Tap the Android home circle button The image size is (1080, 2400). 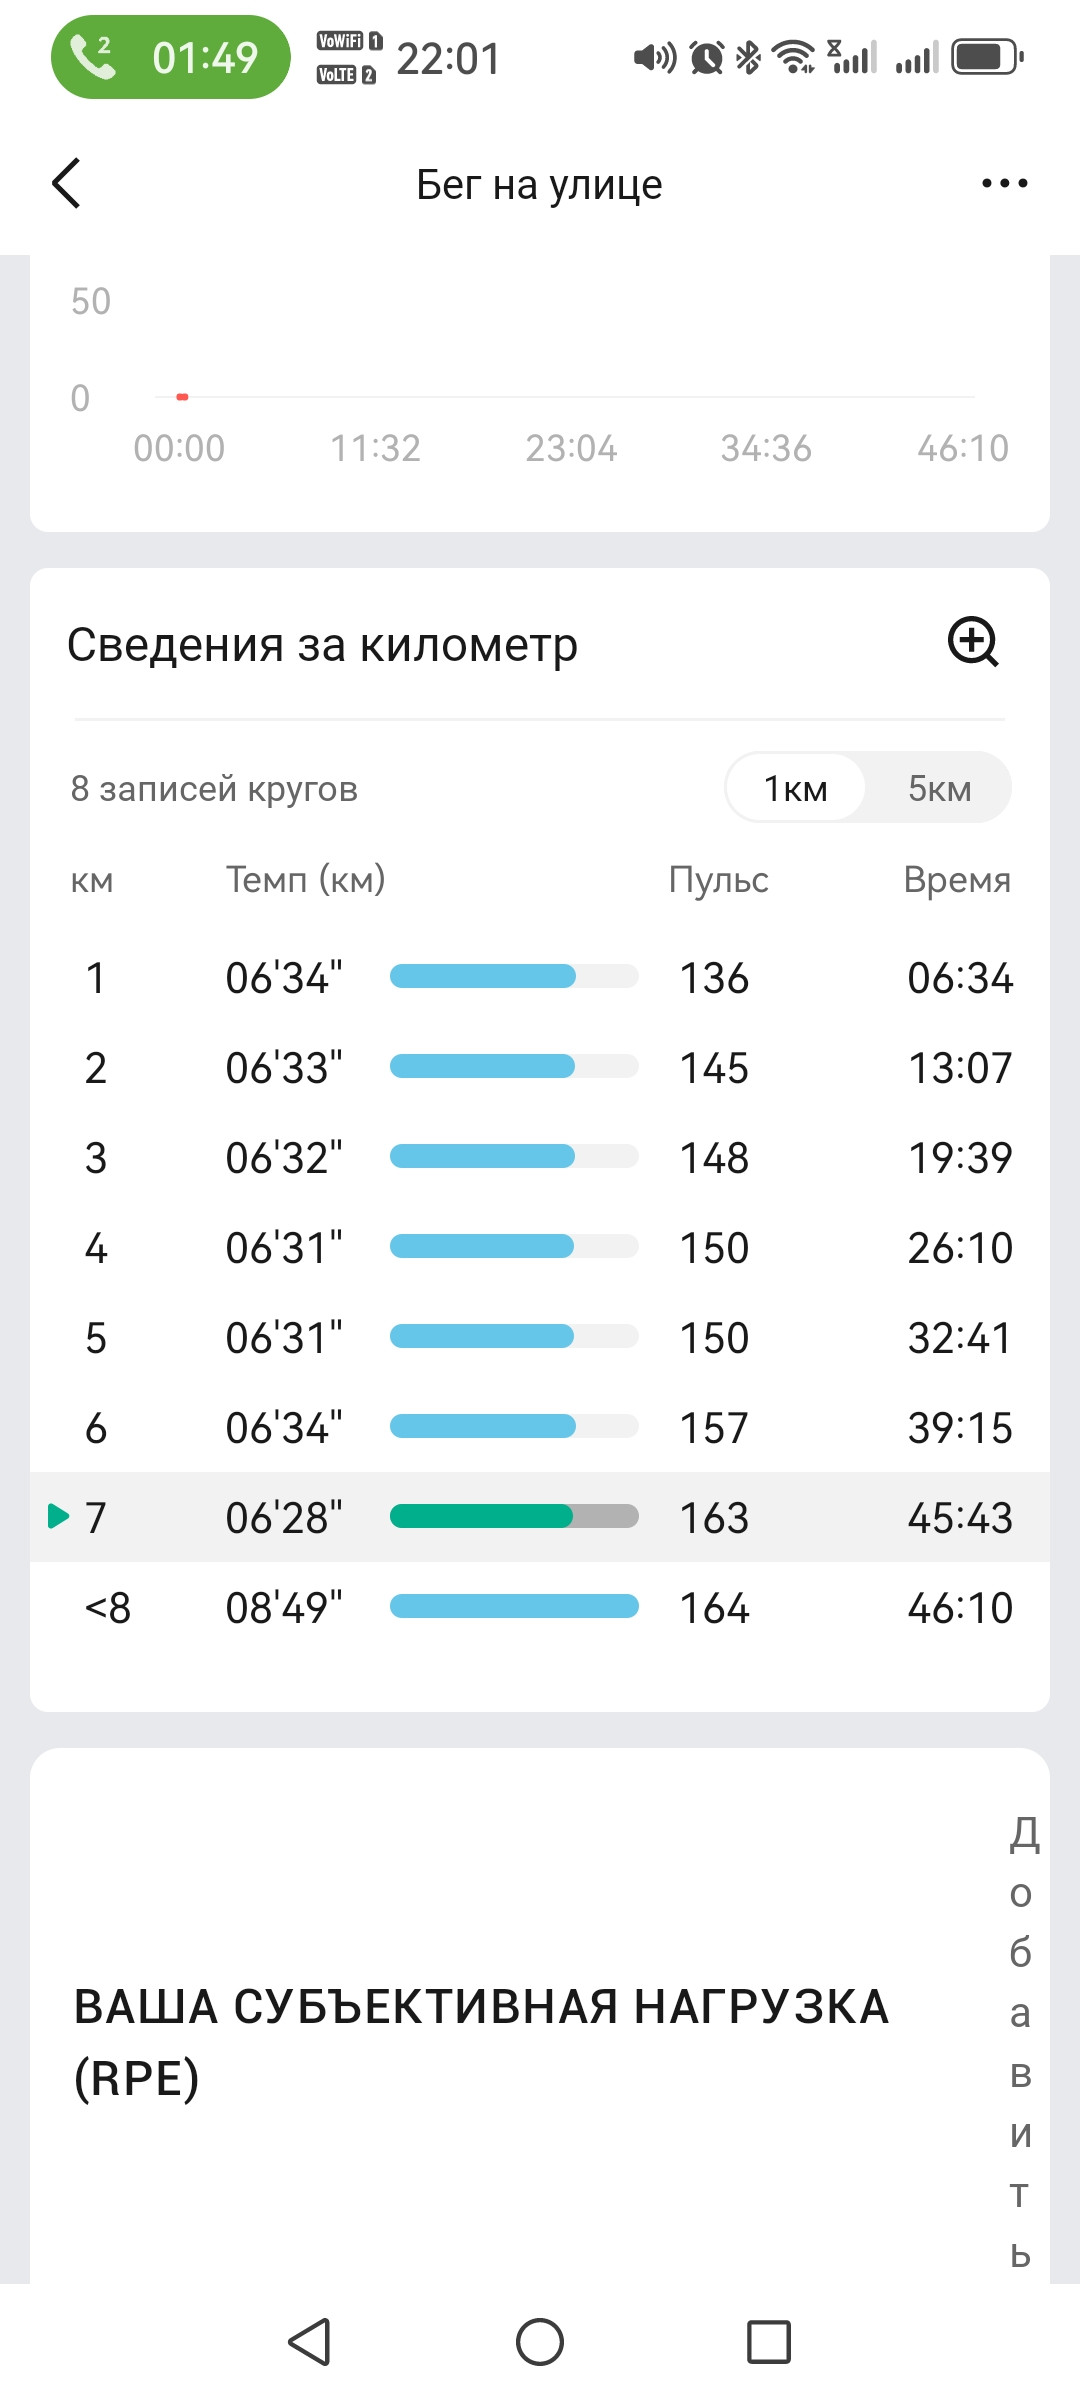pyautogui.click(x=540, y=2342)
